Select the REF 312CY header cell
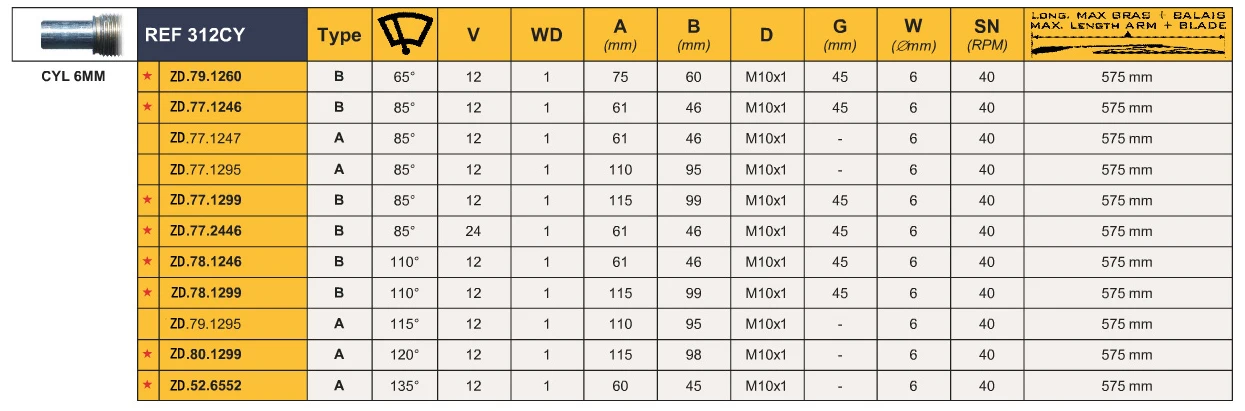This screenshot has height=411, width=1245. 222,35
